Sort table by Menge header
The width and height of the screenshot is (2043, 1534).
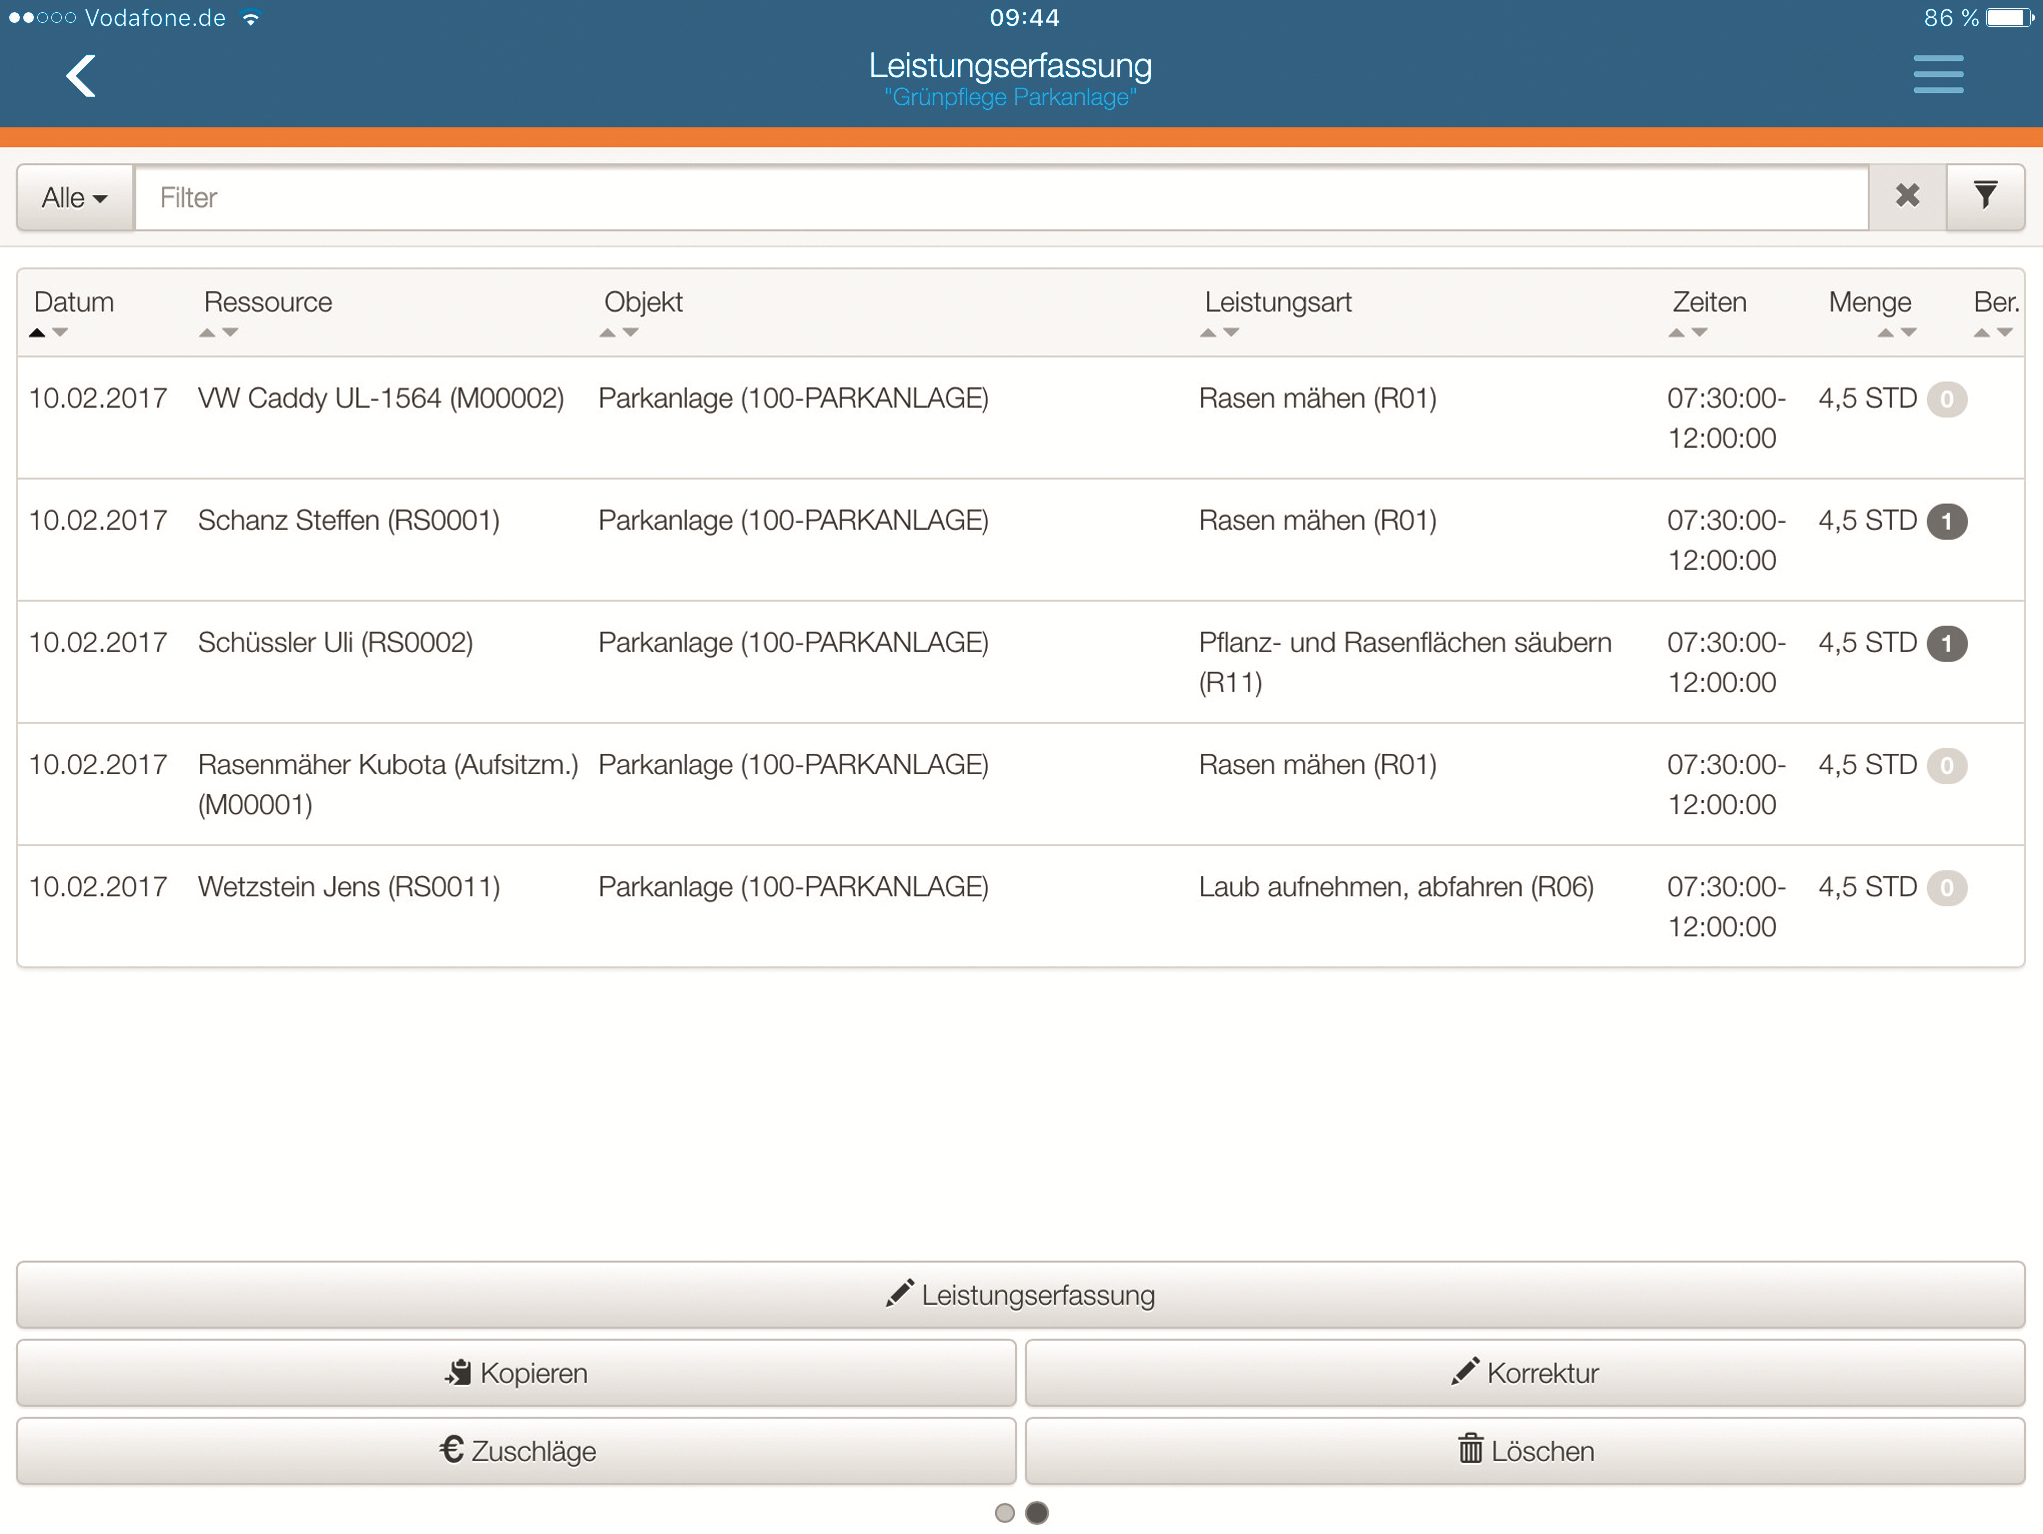[x=1869, y=302]
